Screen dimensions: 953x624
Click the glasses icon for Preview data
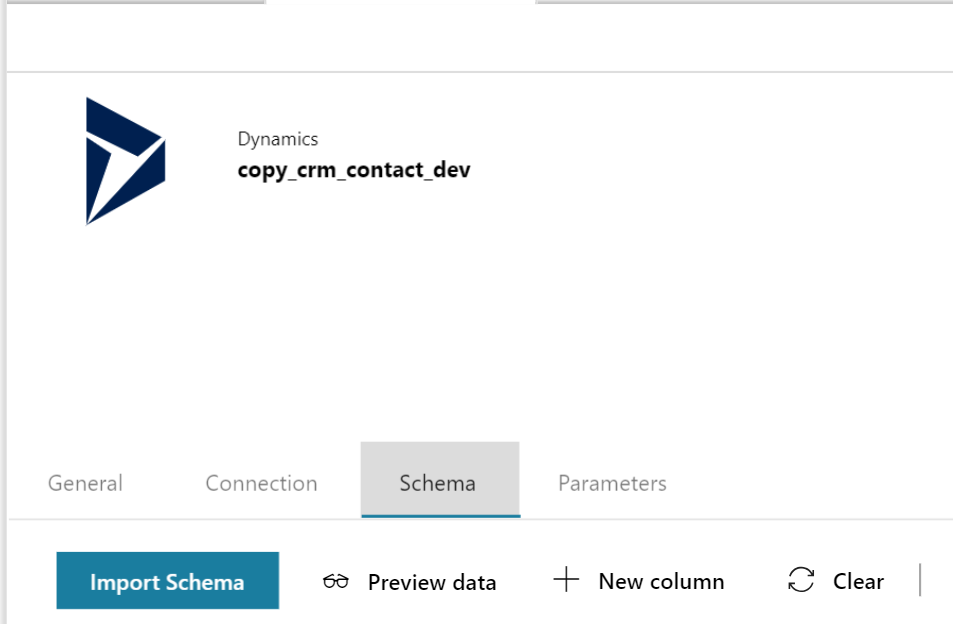pyautogui.click(x=336, y=582)
